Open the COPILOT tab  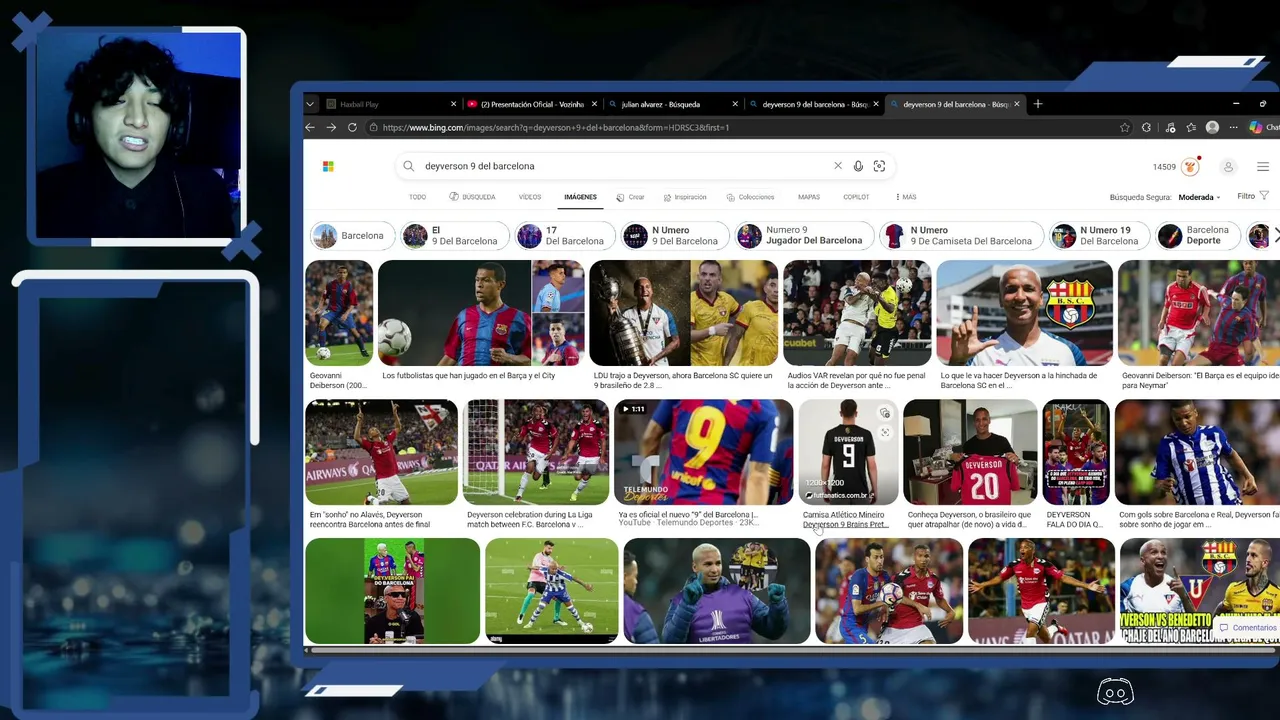856,197
